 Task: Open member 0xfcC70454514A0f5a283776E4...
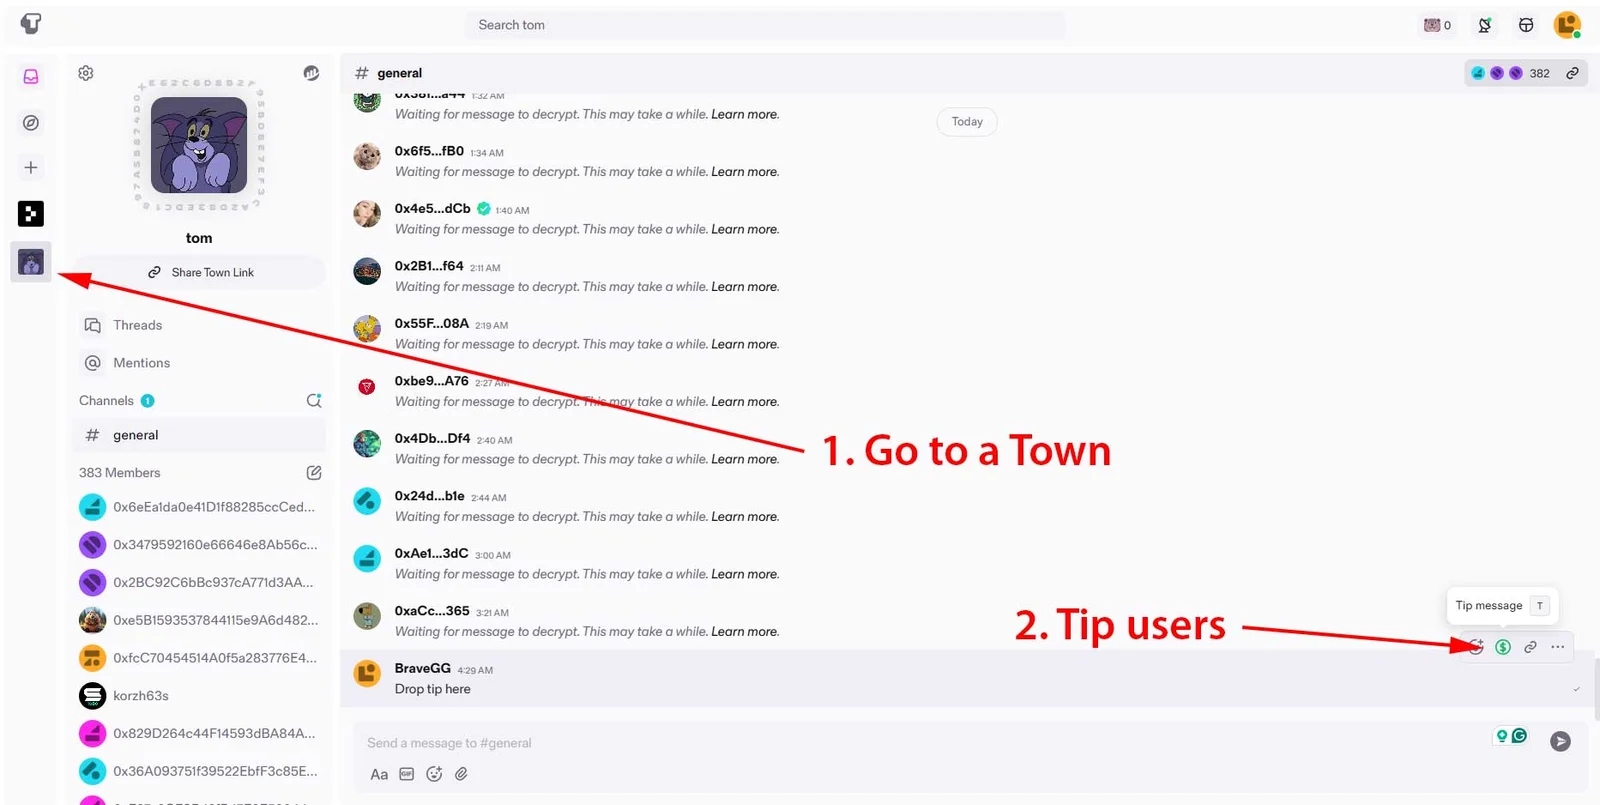tap(200, 658)
